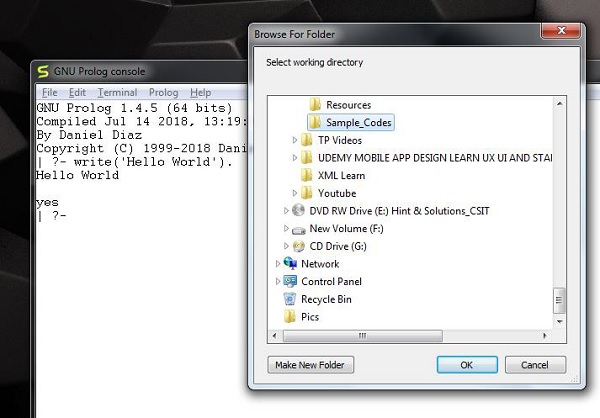The width and height of the screenshot is (600, 418).
Task: Click the XML Learn folder icon
Action: [x=307, y=175]
